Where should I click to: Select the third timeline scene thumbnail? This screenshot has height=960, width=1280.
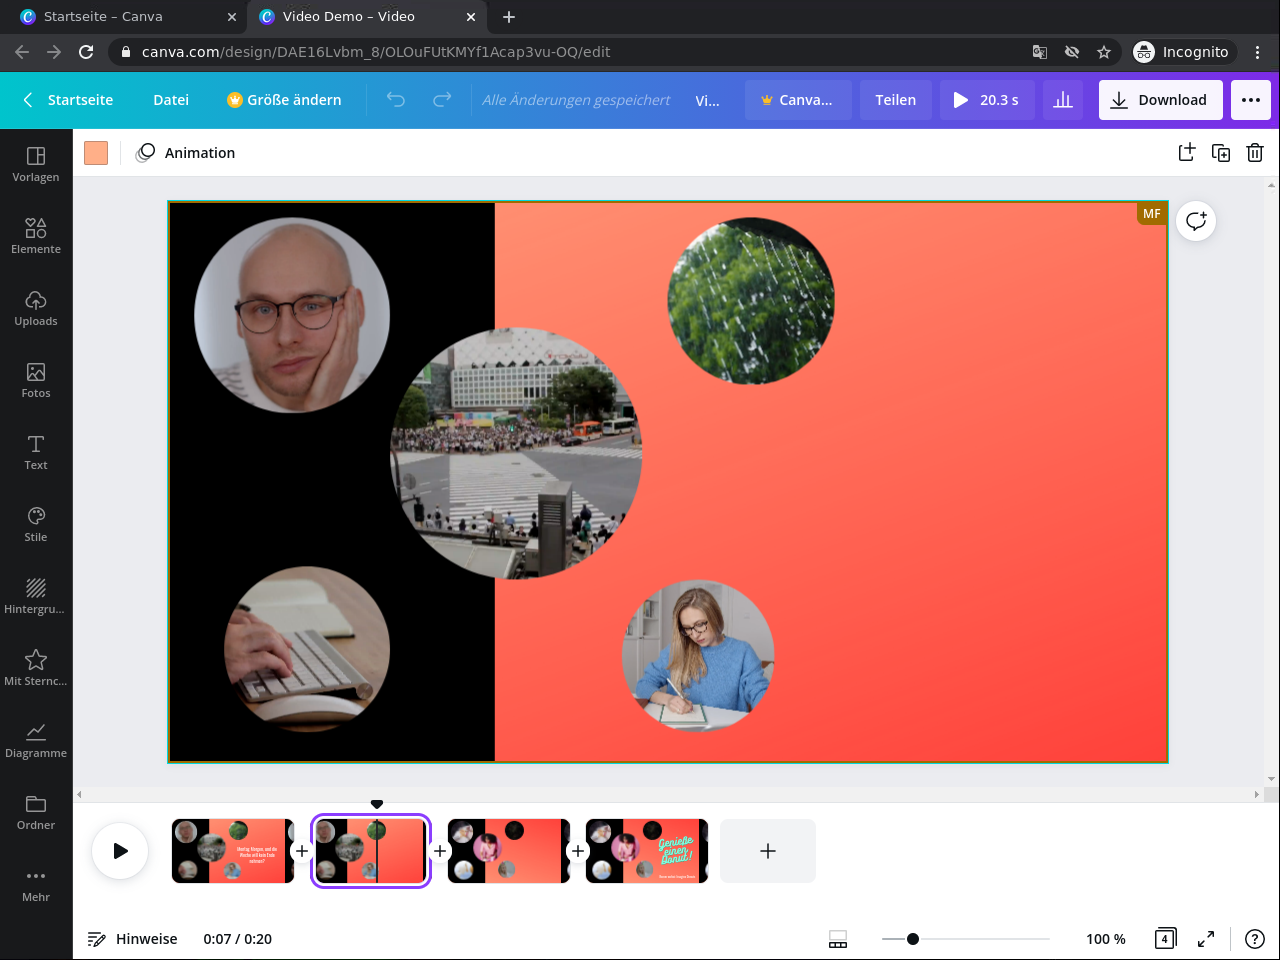509,851
